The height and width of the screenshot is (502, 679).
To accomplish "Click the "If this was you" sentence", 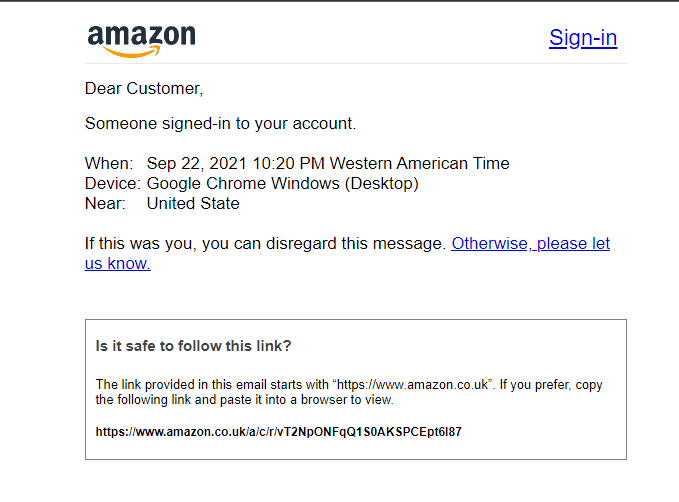I will coord(265,243).
